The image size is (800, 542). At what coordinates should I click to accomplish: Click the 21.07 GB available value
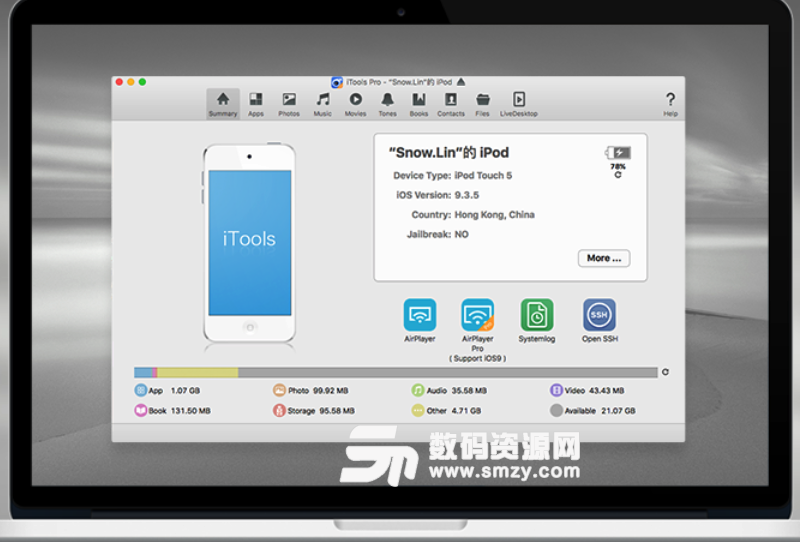[618, 410]
